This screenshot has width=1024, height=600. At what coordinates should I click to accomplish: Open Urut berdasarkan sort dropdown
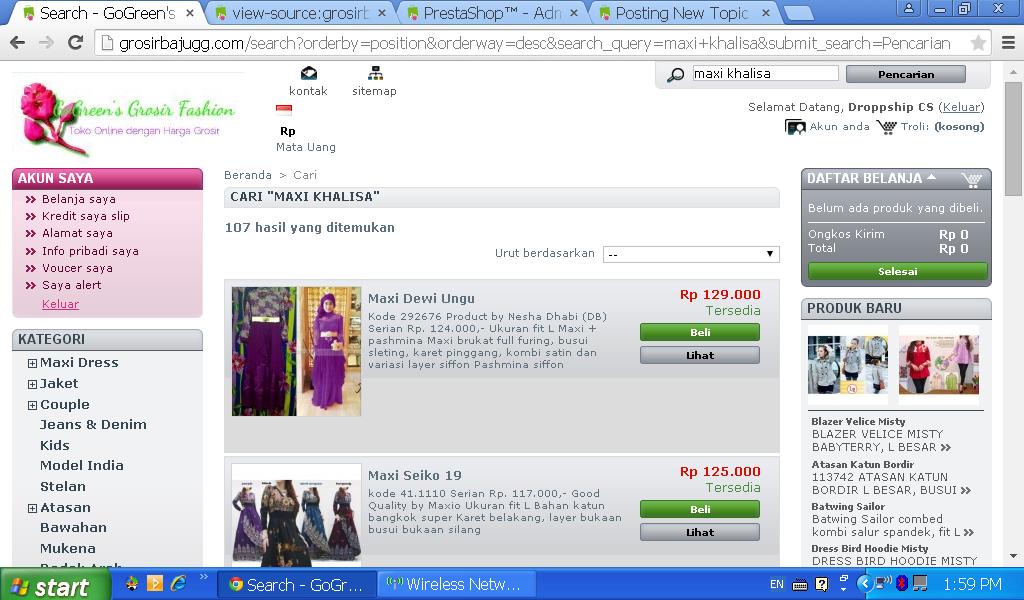691,254
